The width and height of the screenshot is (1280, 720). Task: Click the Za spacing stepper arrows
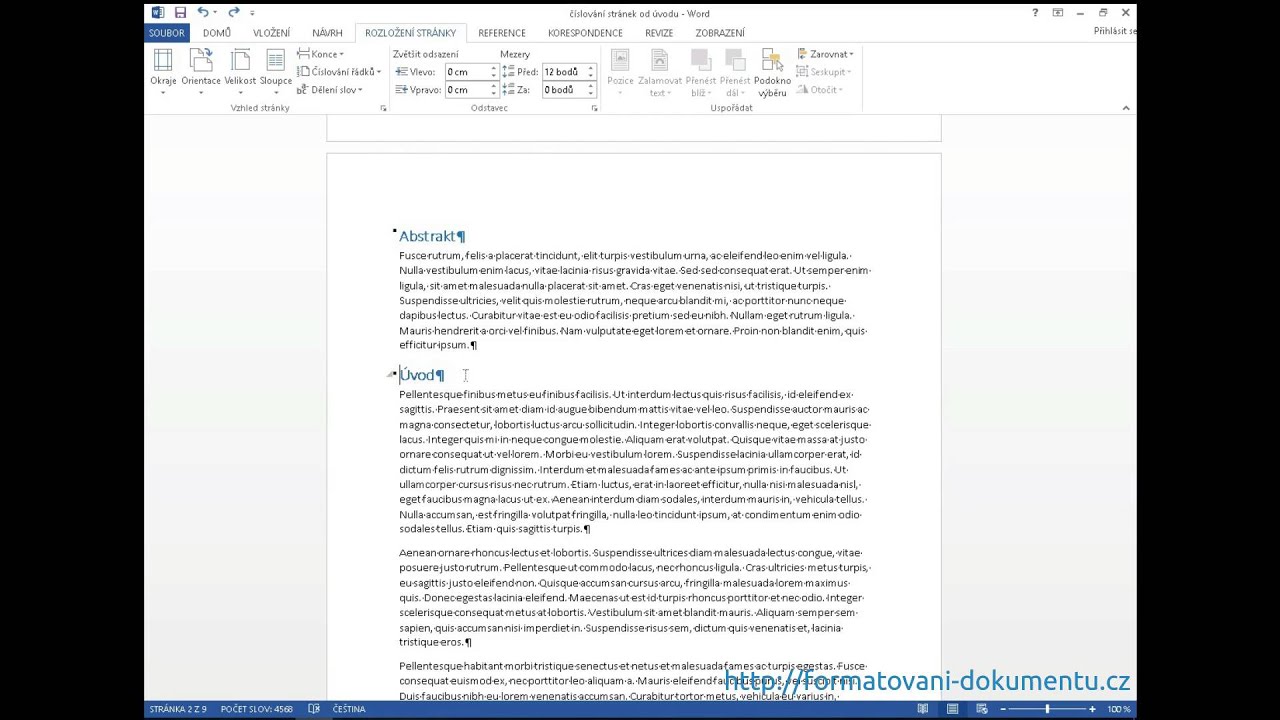(x=591, y=90)
